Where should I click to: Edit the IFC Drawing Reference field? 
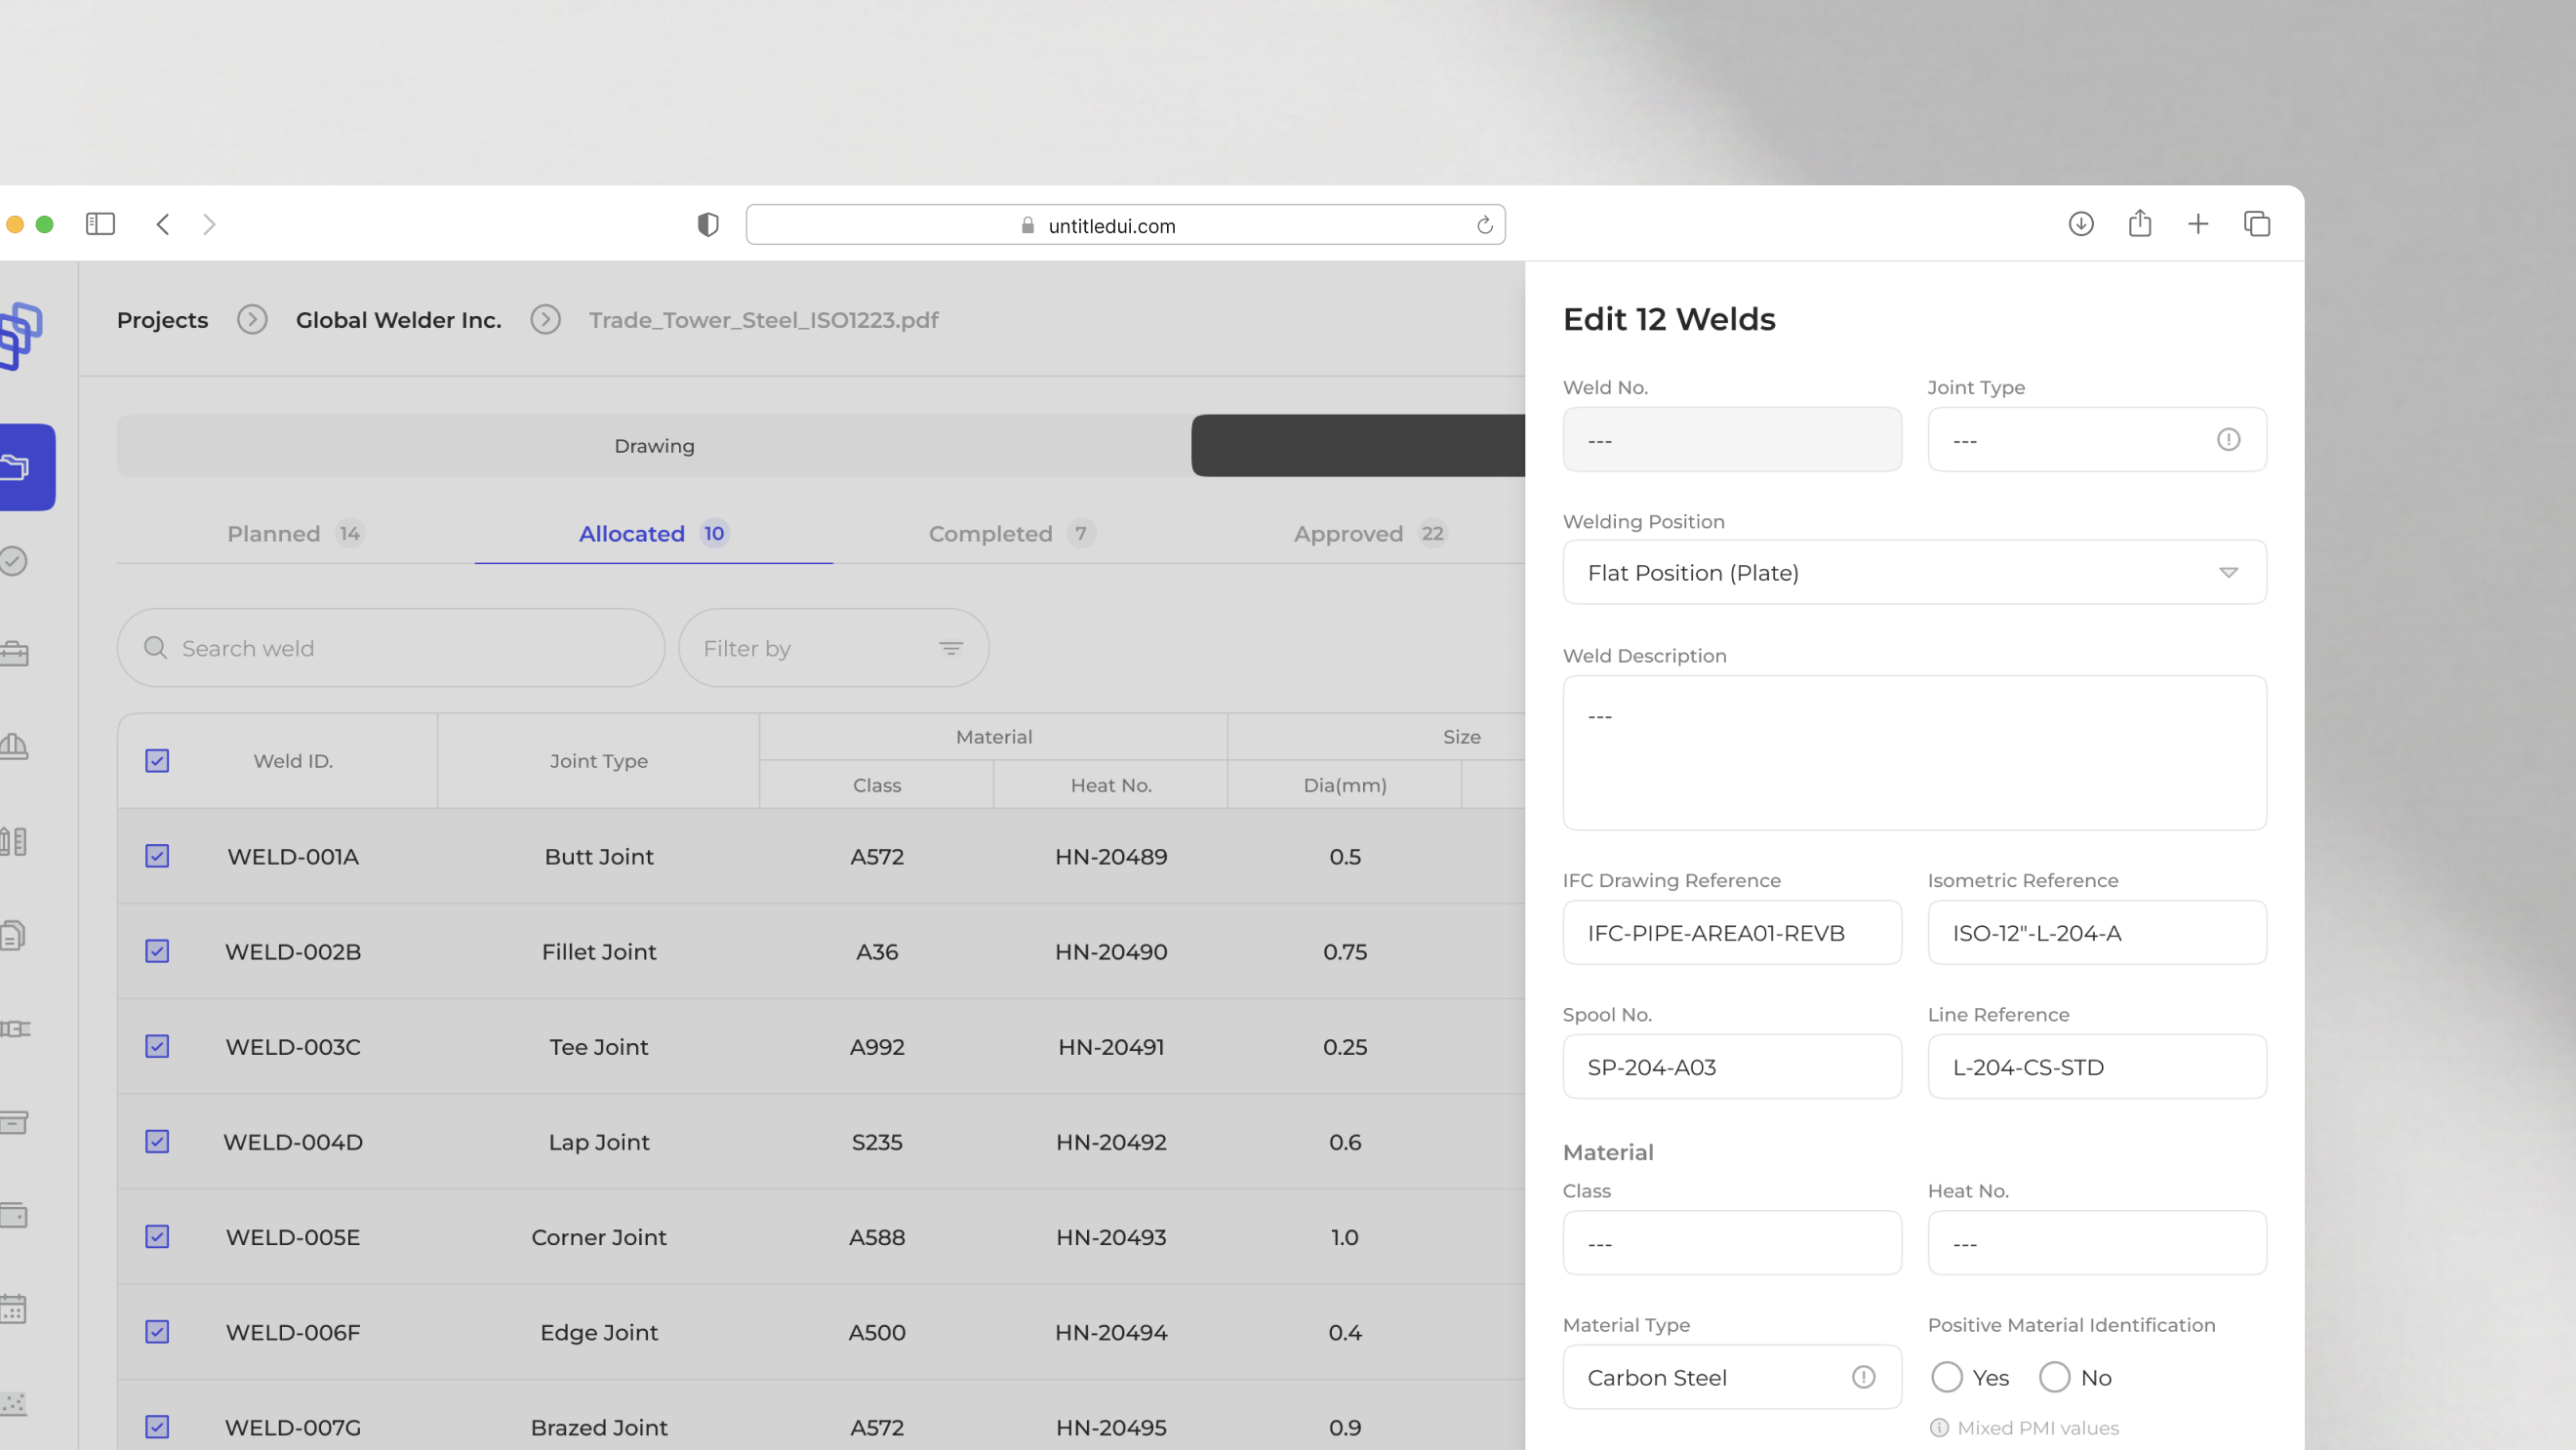coord(1732,932)
